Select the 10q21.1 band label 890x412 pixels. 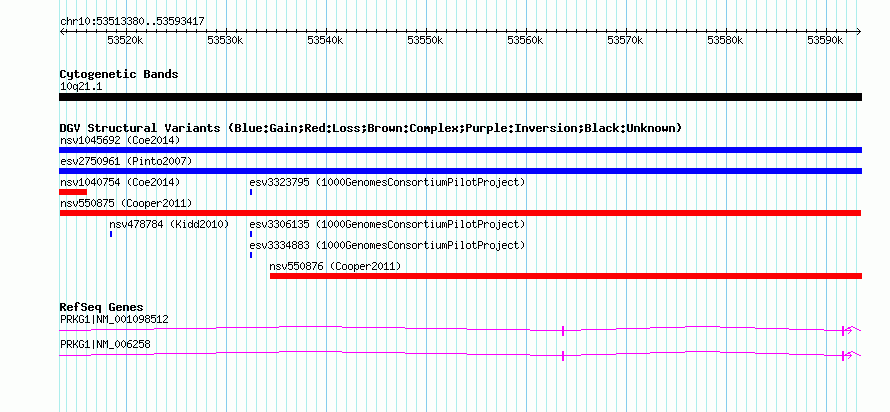[x=81, y=87]
